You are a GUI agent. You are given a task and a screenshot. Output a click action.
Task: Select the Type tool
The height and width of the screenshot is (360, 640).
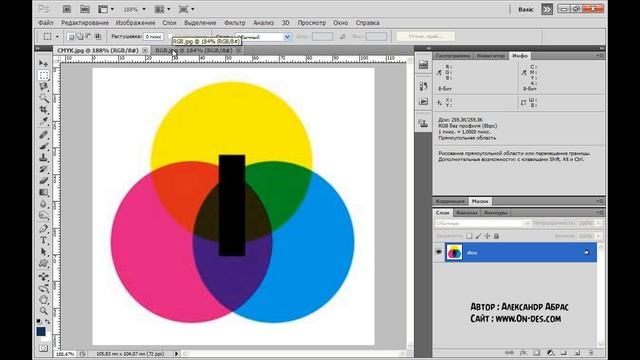(x=44, y=240)
